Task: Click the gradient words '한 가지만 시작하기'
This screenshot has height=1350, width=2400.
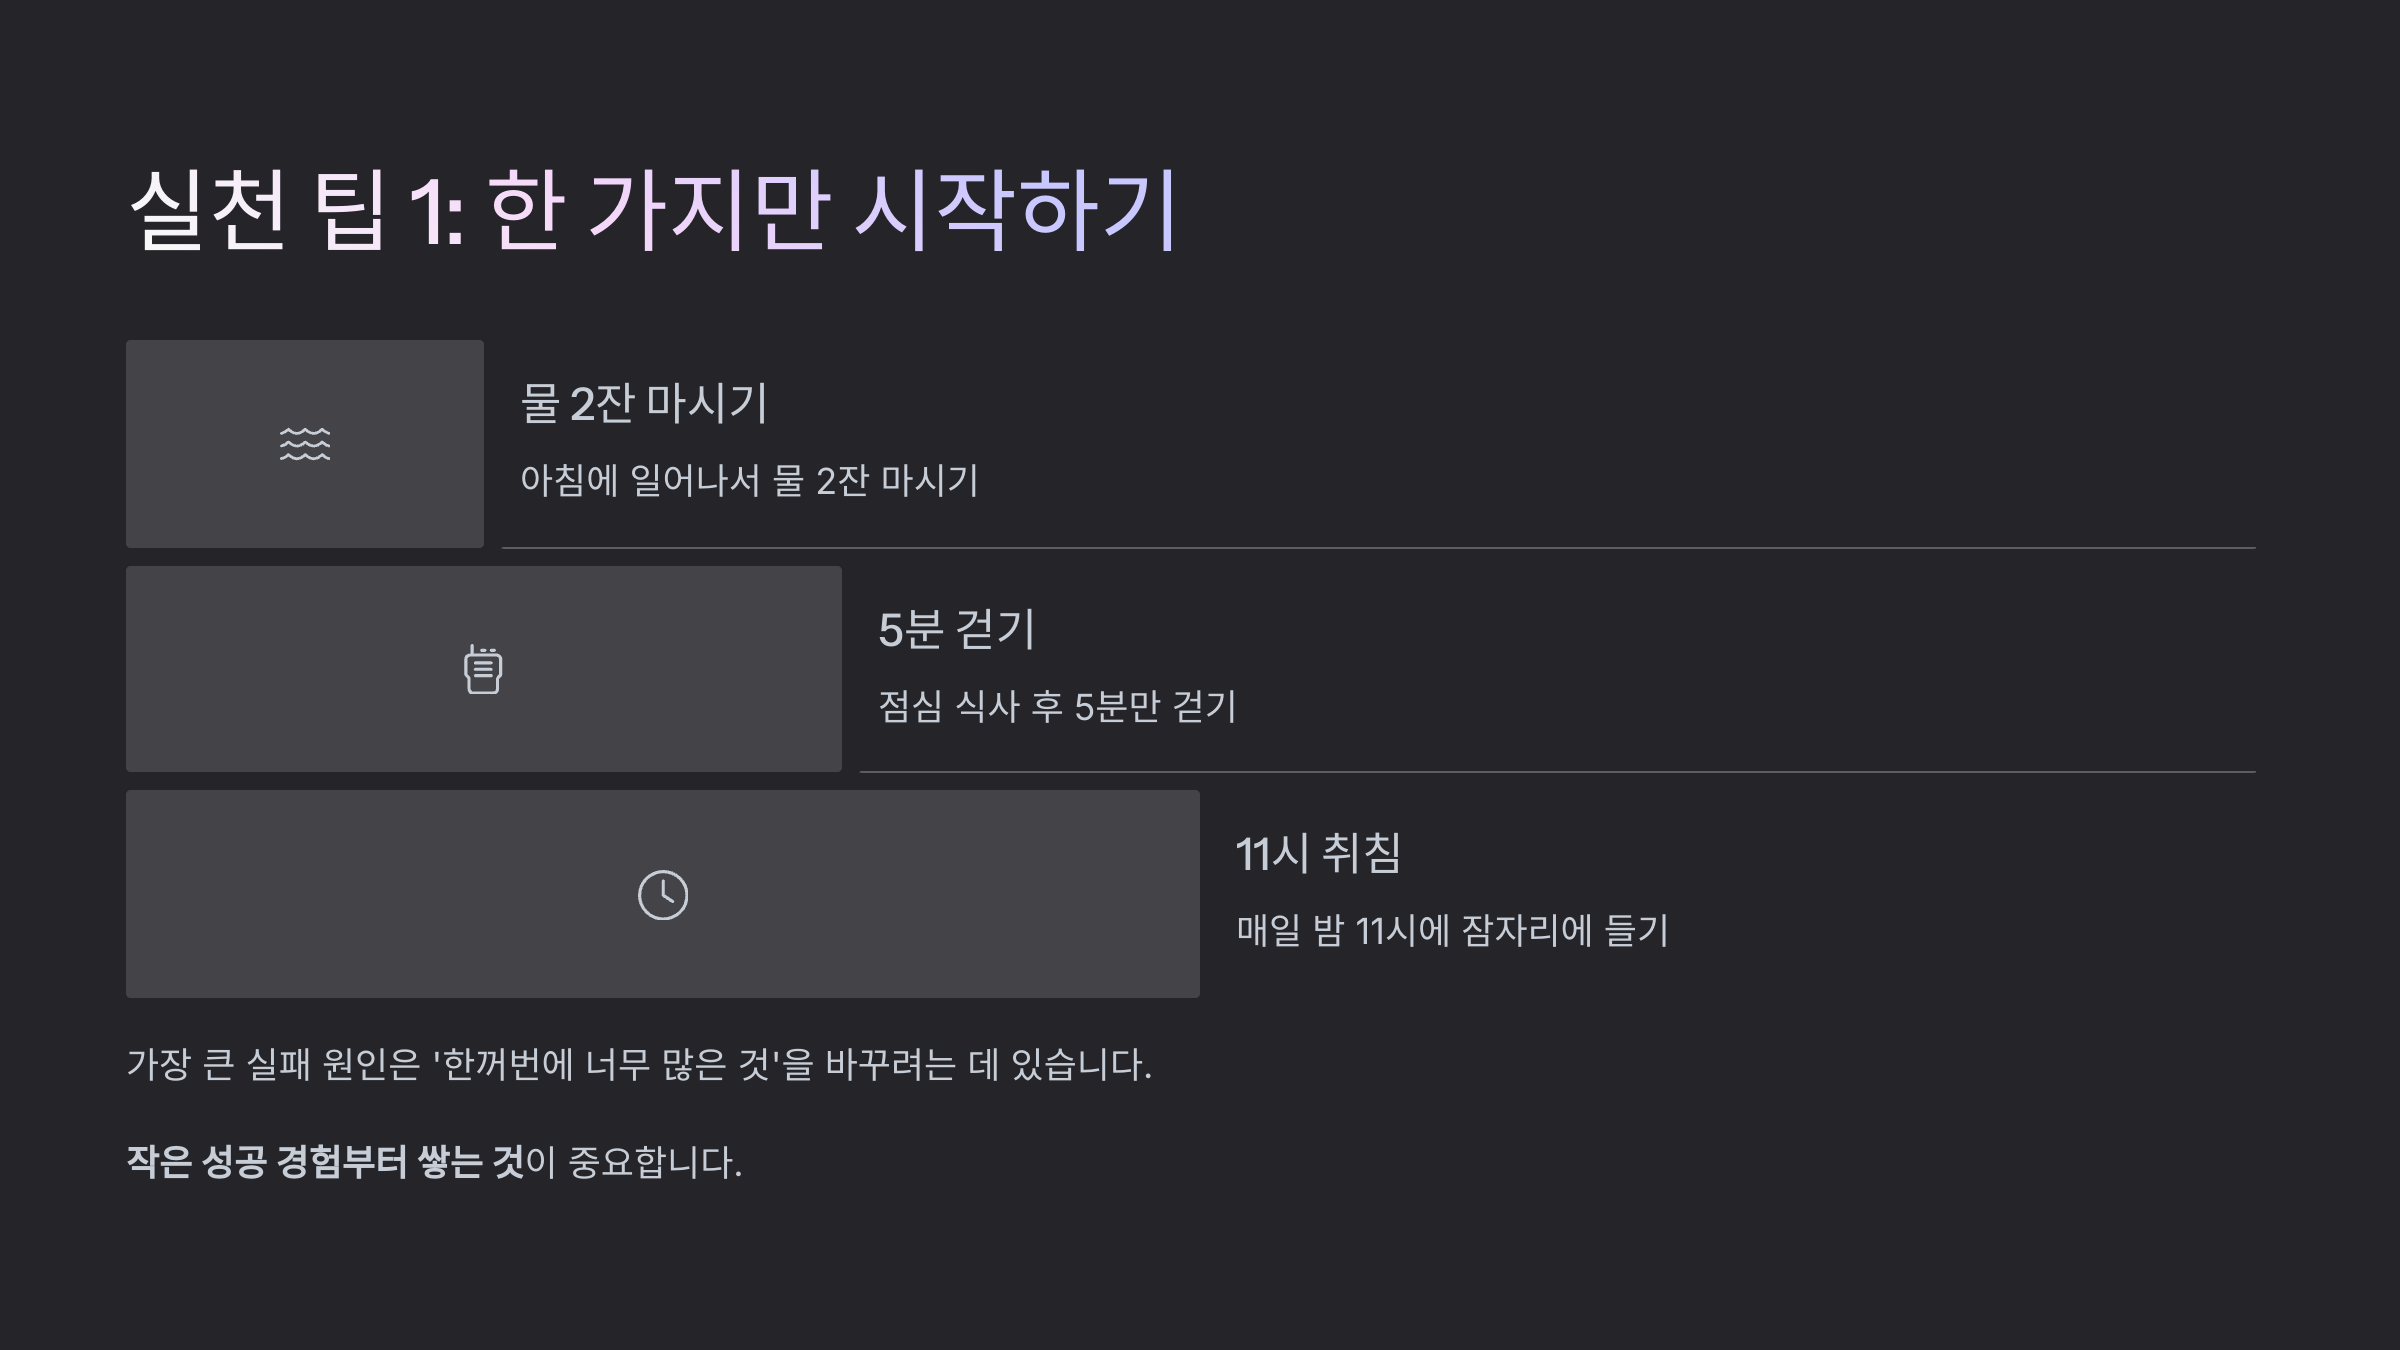Action: pos(833,209)
